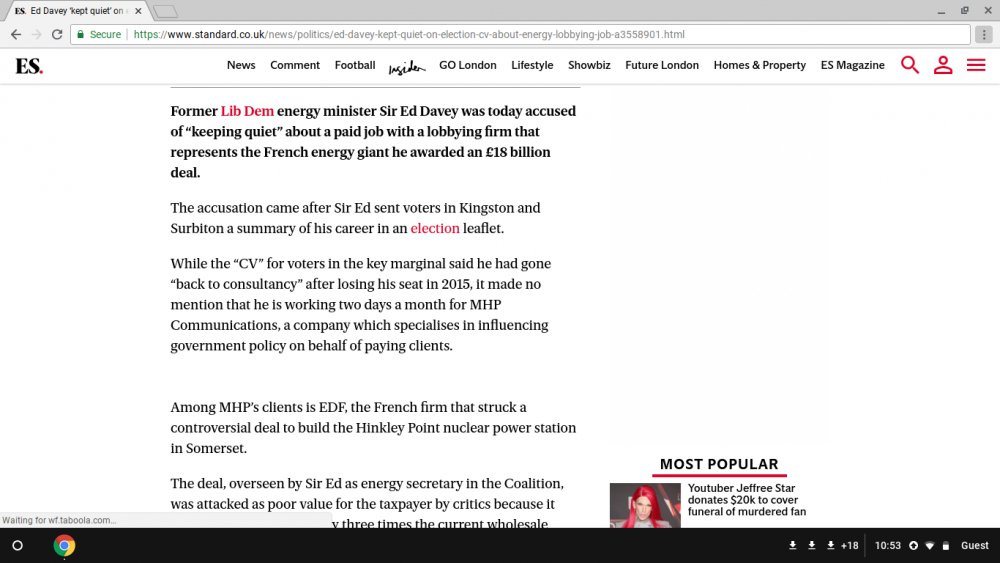This screenshot has height=563, width=1000.
Task: Open the Insider section logo
Action: coord(407,66)
